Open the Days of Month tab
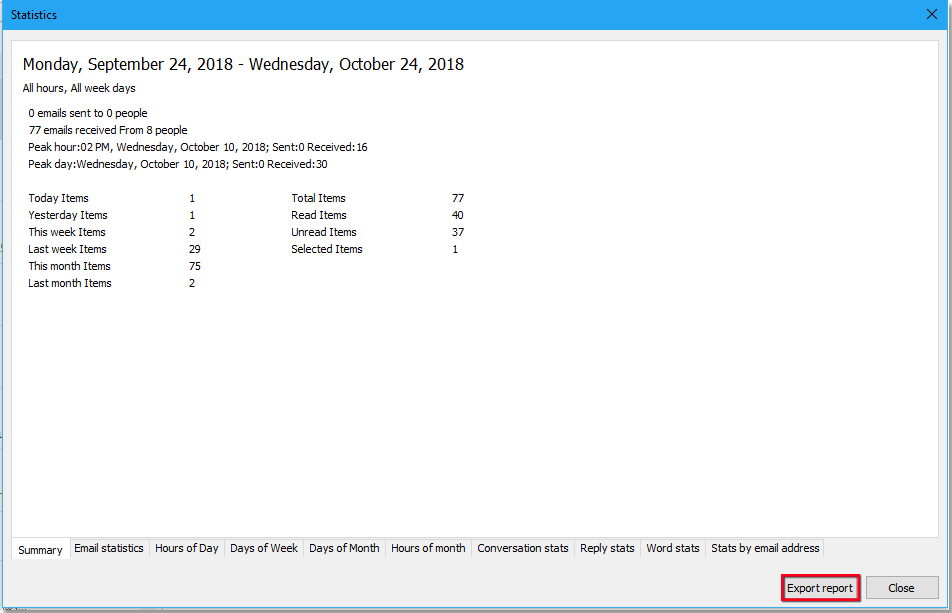The width and height of the screenshot is (952, 613). 343,548
